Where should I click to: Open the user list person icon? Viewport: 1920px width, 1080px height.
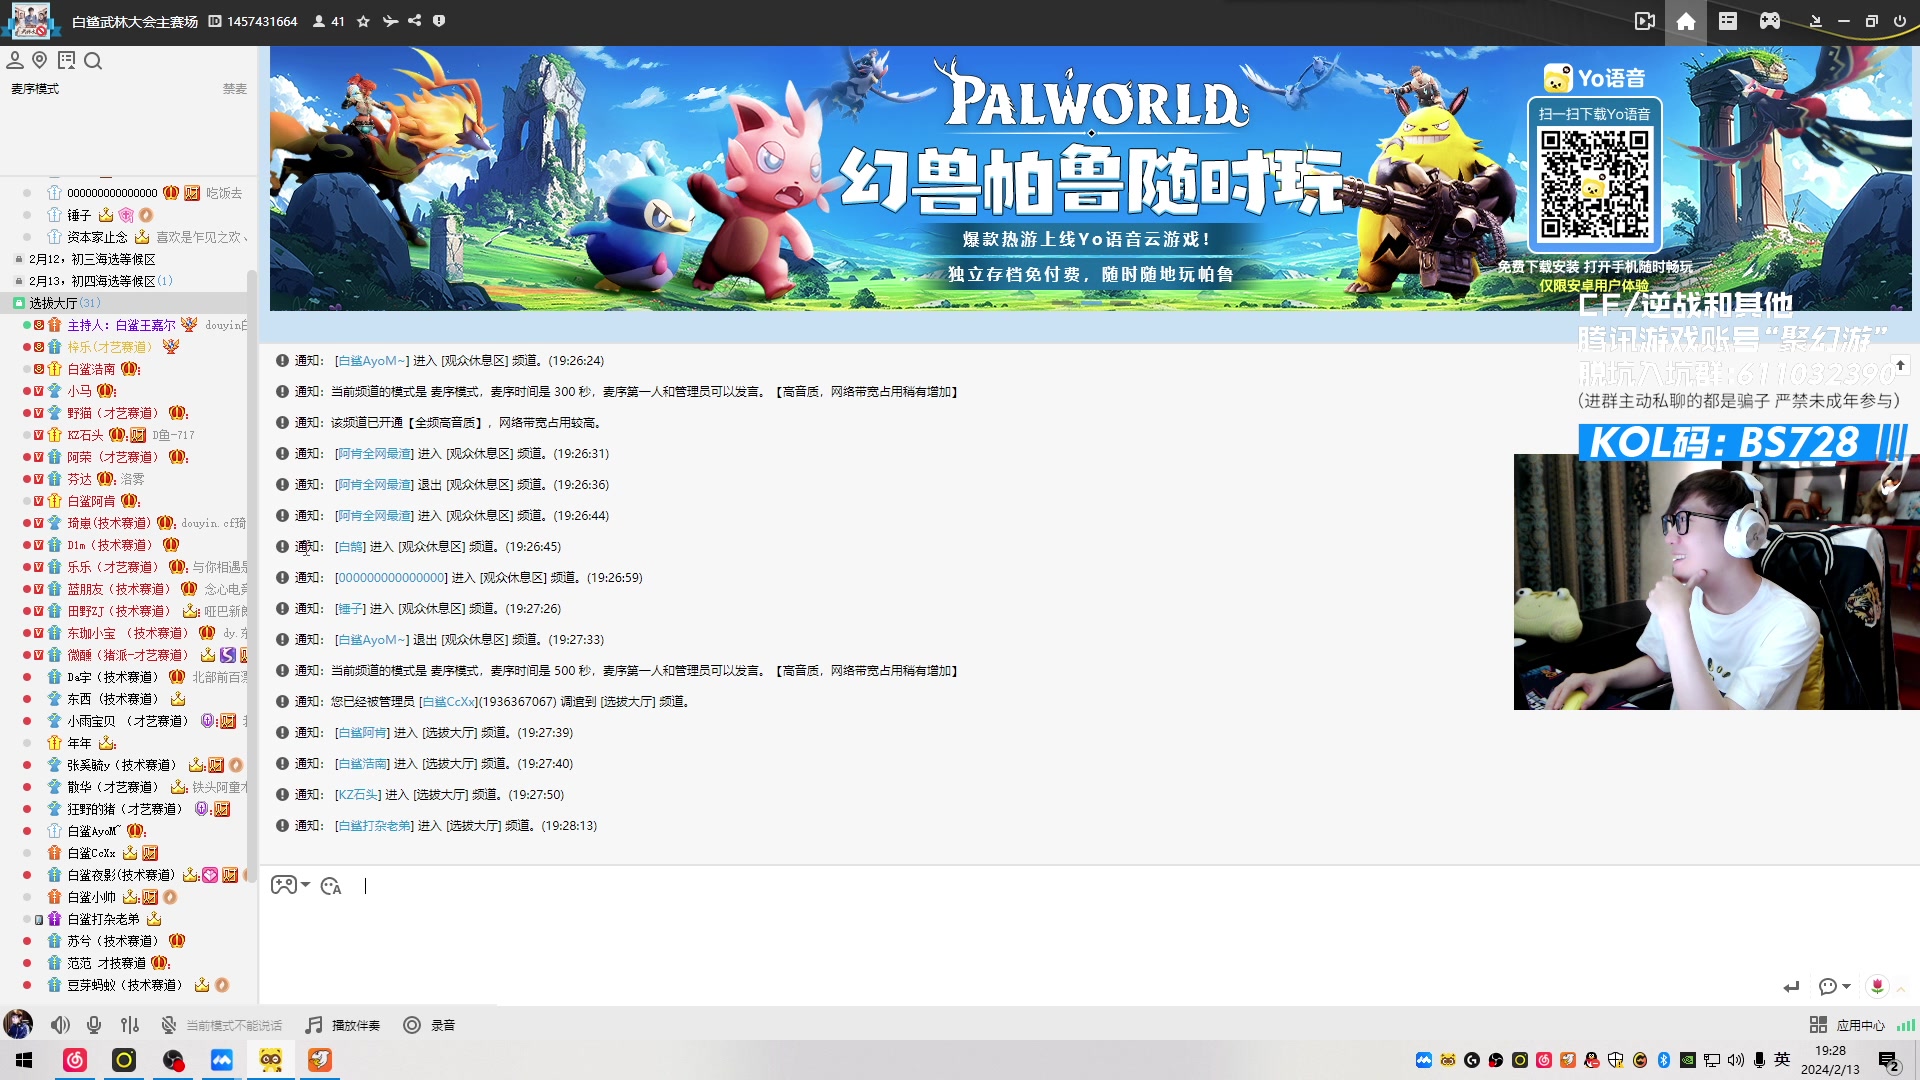[x=15, y=61]
